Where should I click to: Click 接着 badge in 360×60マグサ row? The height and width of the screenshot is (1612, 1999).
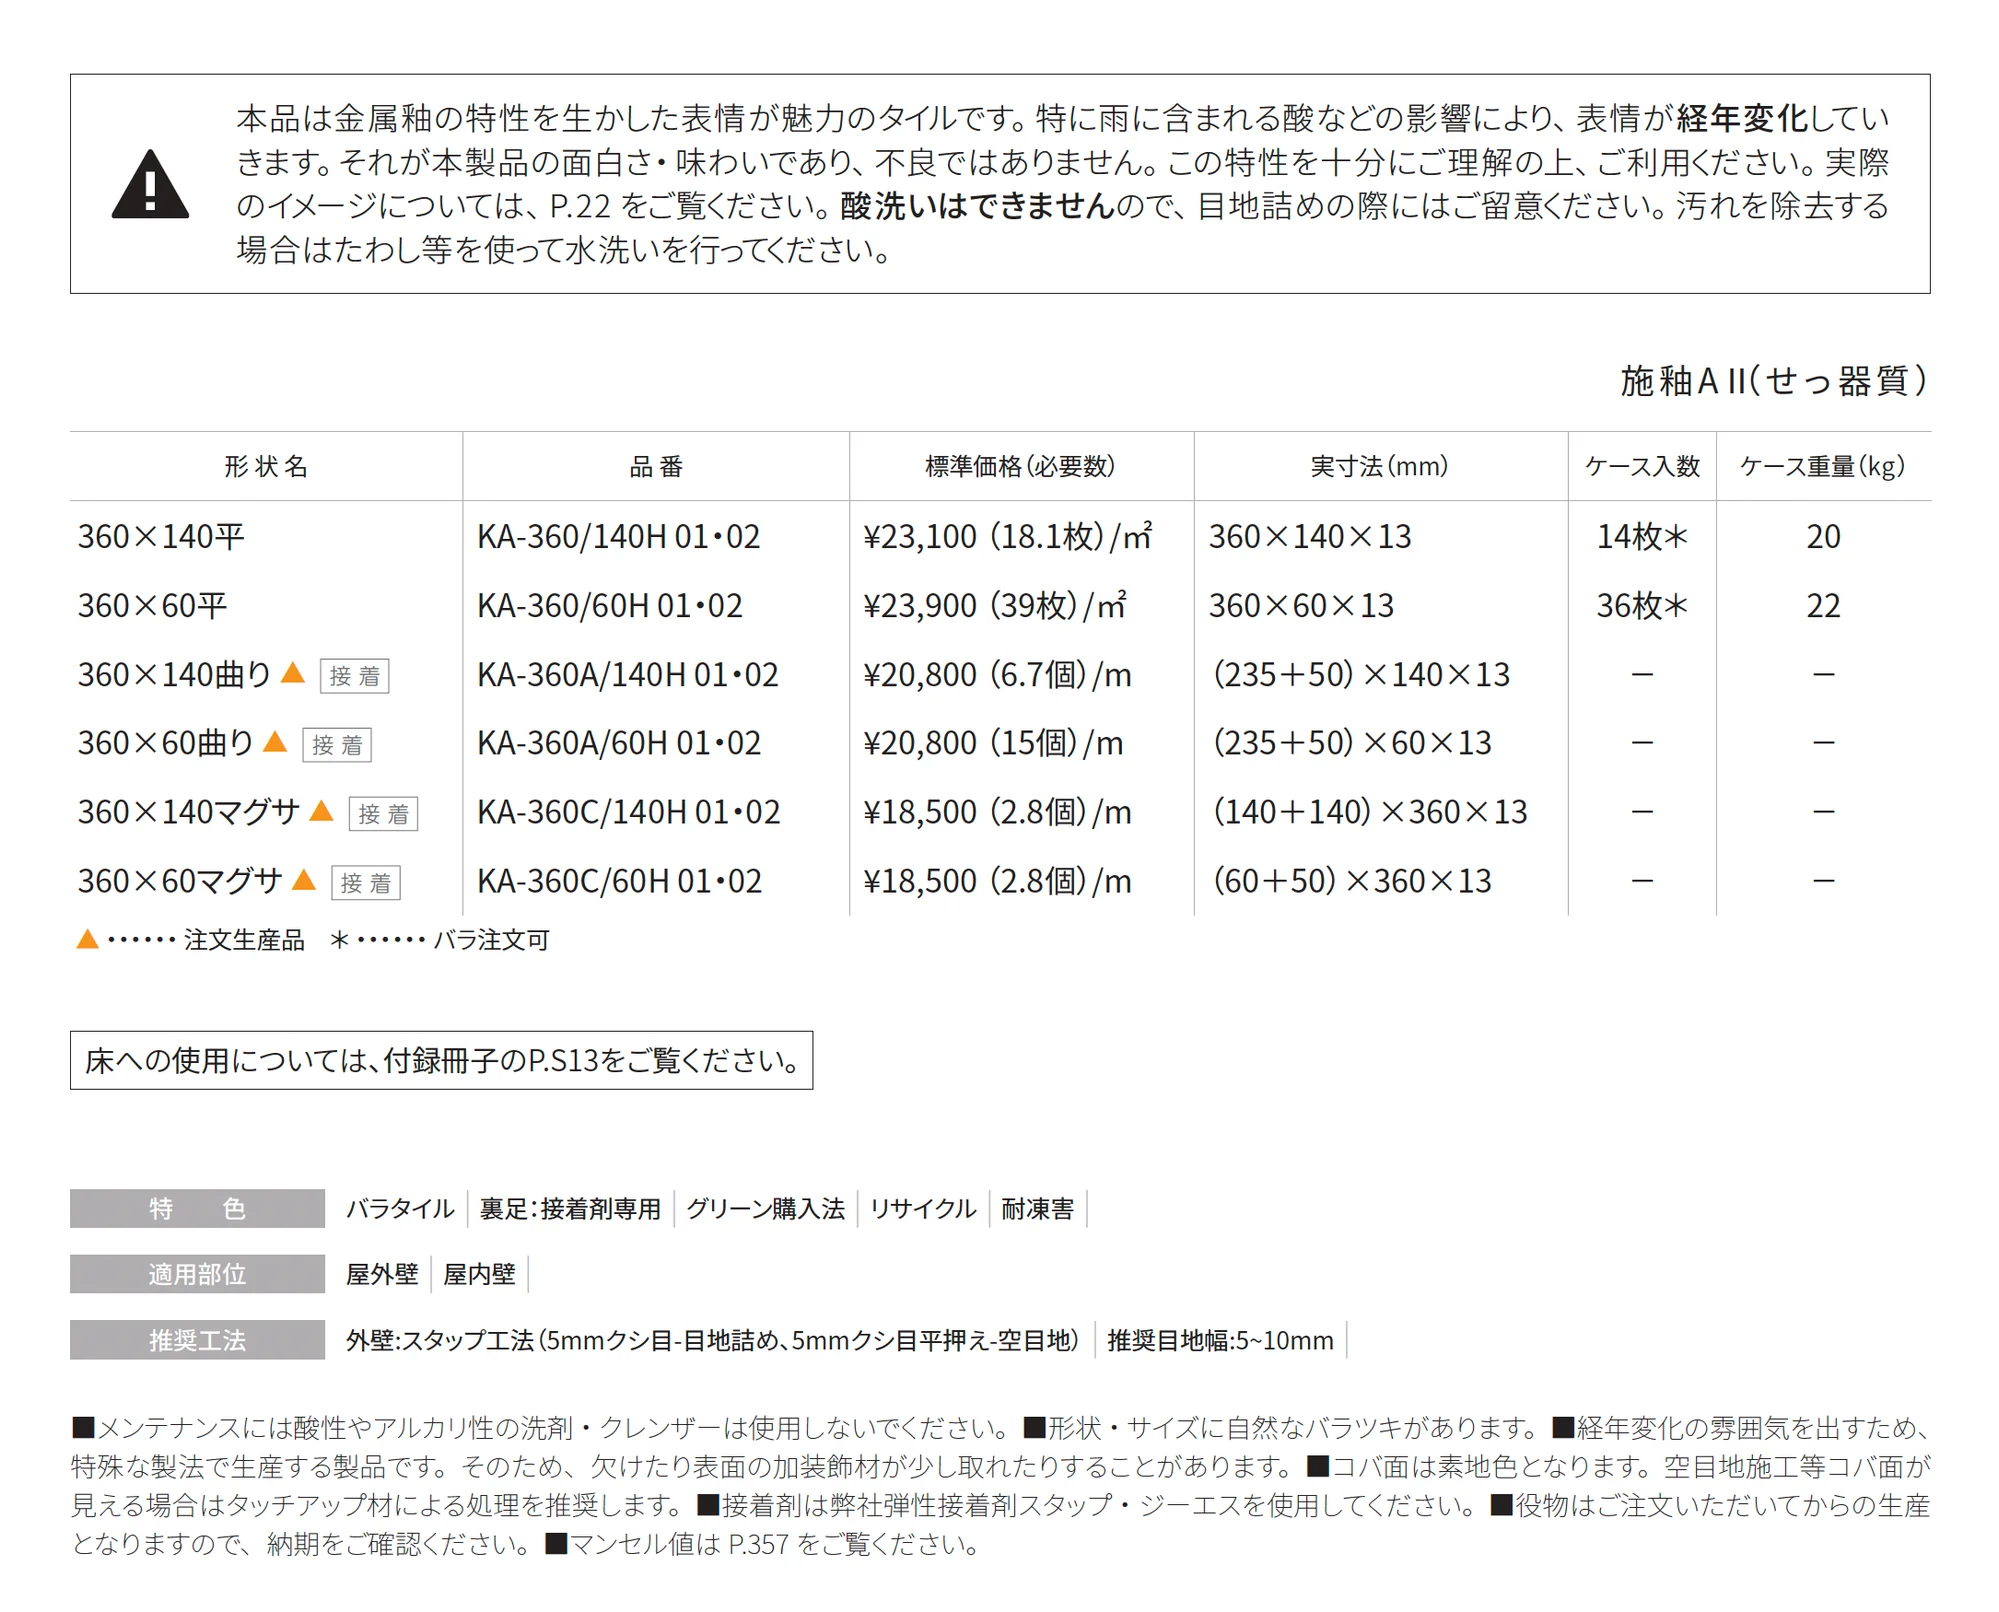pyautogui.click(x=366, y=883)
